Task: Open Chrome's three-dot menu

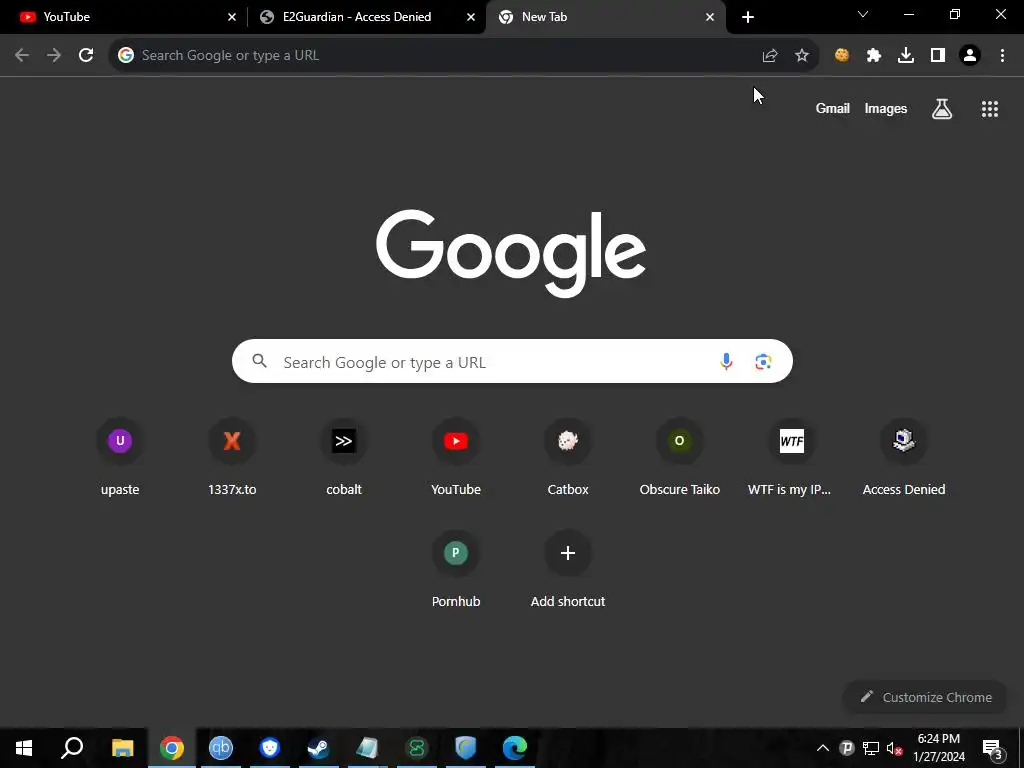Action: point(1002,56)
